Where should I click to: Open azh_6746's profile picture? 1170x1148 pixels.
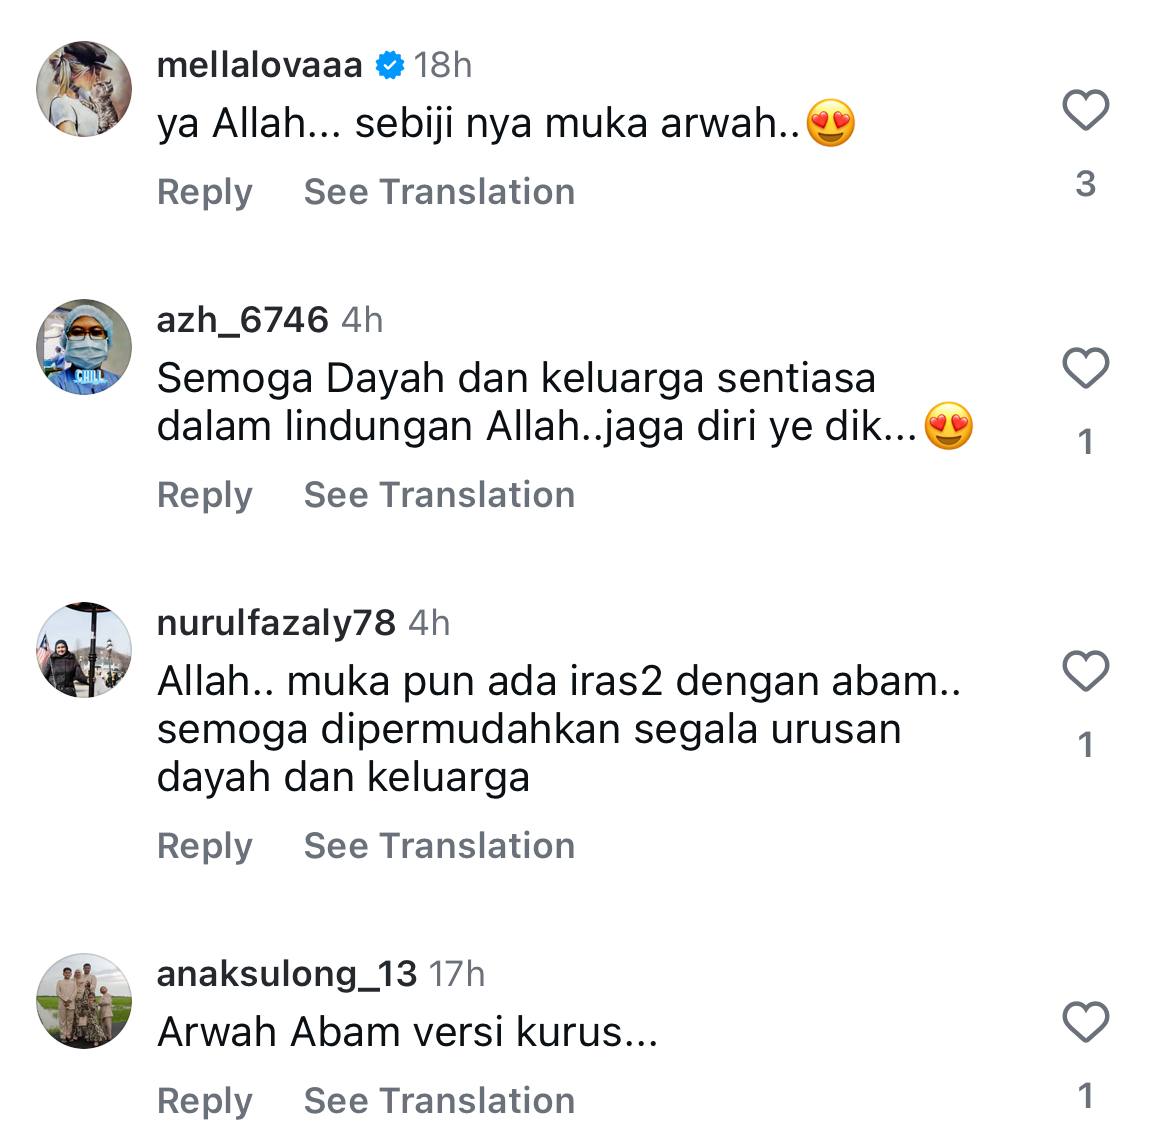tap(84, 346)
